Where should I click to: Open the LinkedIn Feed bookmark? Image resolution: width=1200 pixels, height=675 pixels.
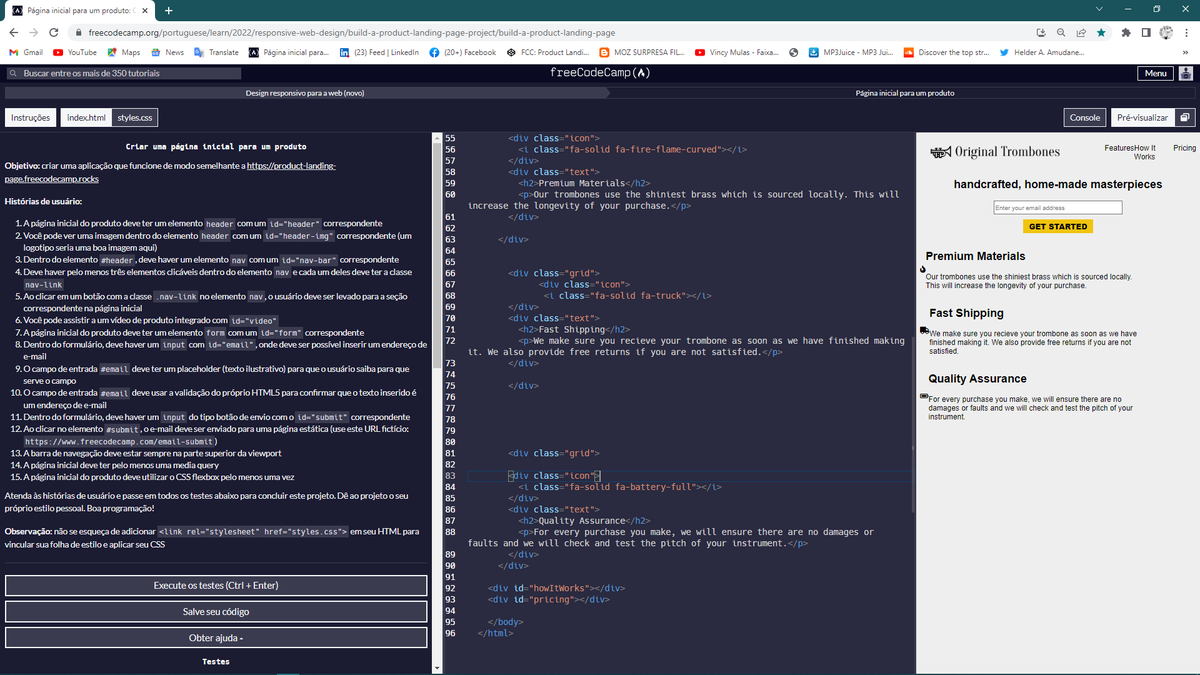(x=380, y=52)
